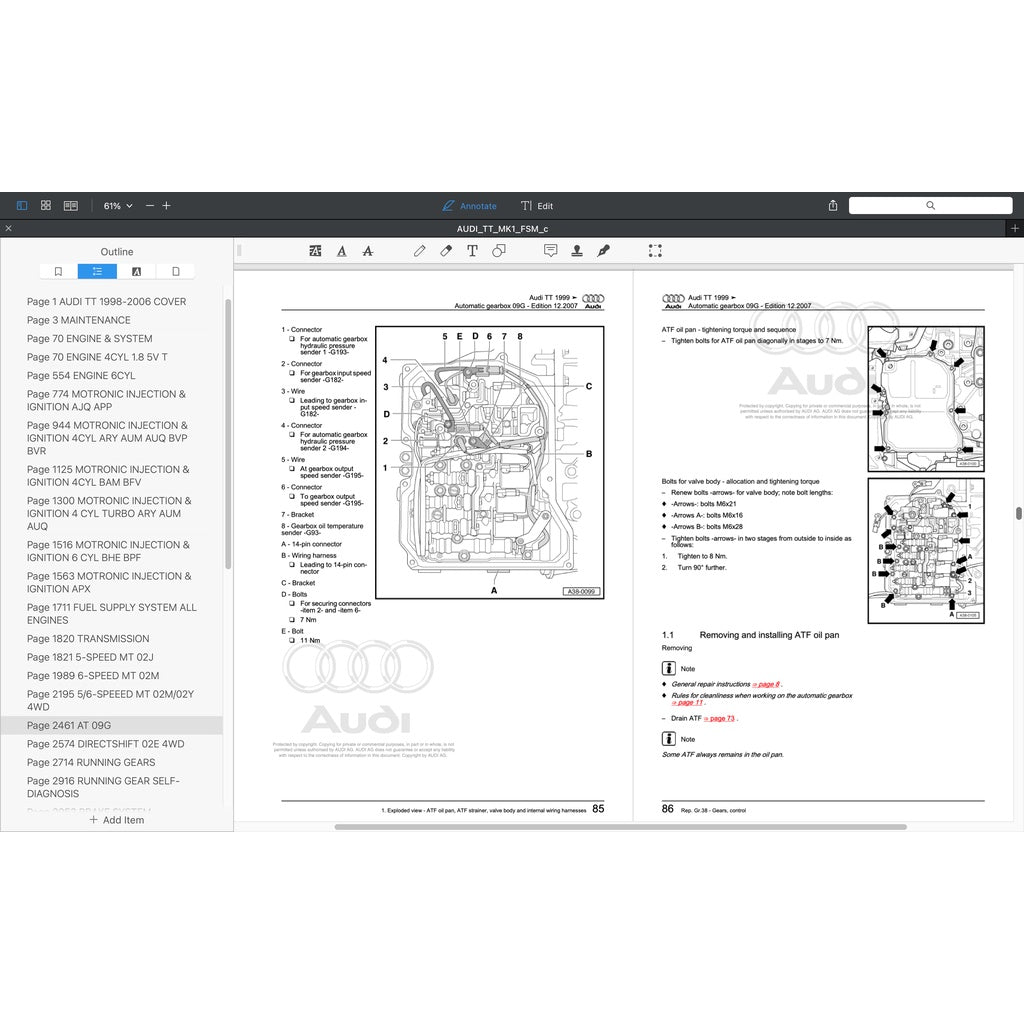1024x1024 pixels.
Task: Select the strikethrough text tool
Action: coord(367,251)
